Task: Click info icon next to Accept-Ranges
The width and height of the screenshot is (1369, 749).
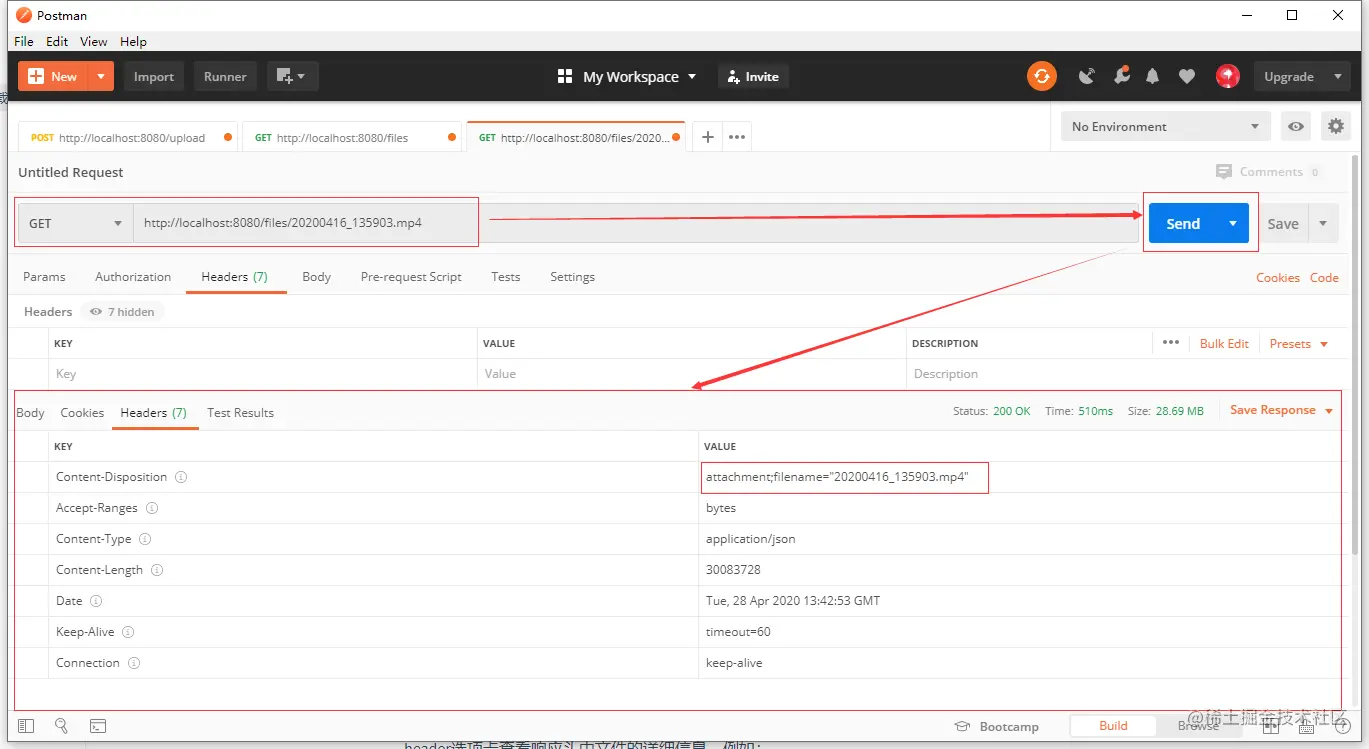Action: [152, 508]
